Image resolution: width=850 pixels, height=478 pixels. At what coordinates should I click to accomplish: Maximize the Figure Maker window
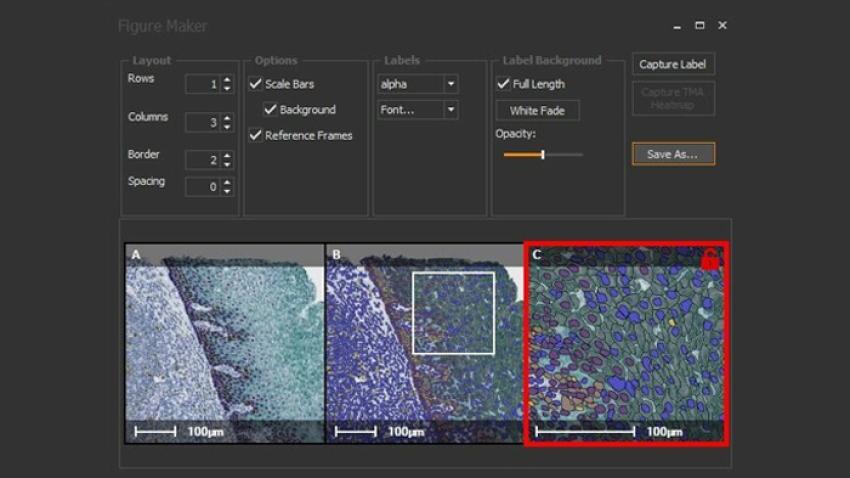click(699, 26)
